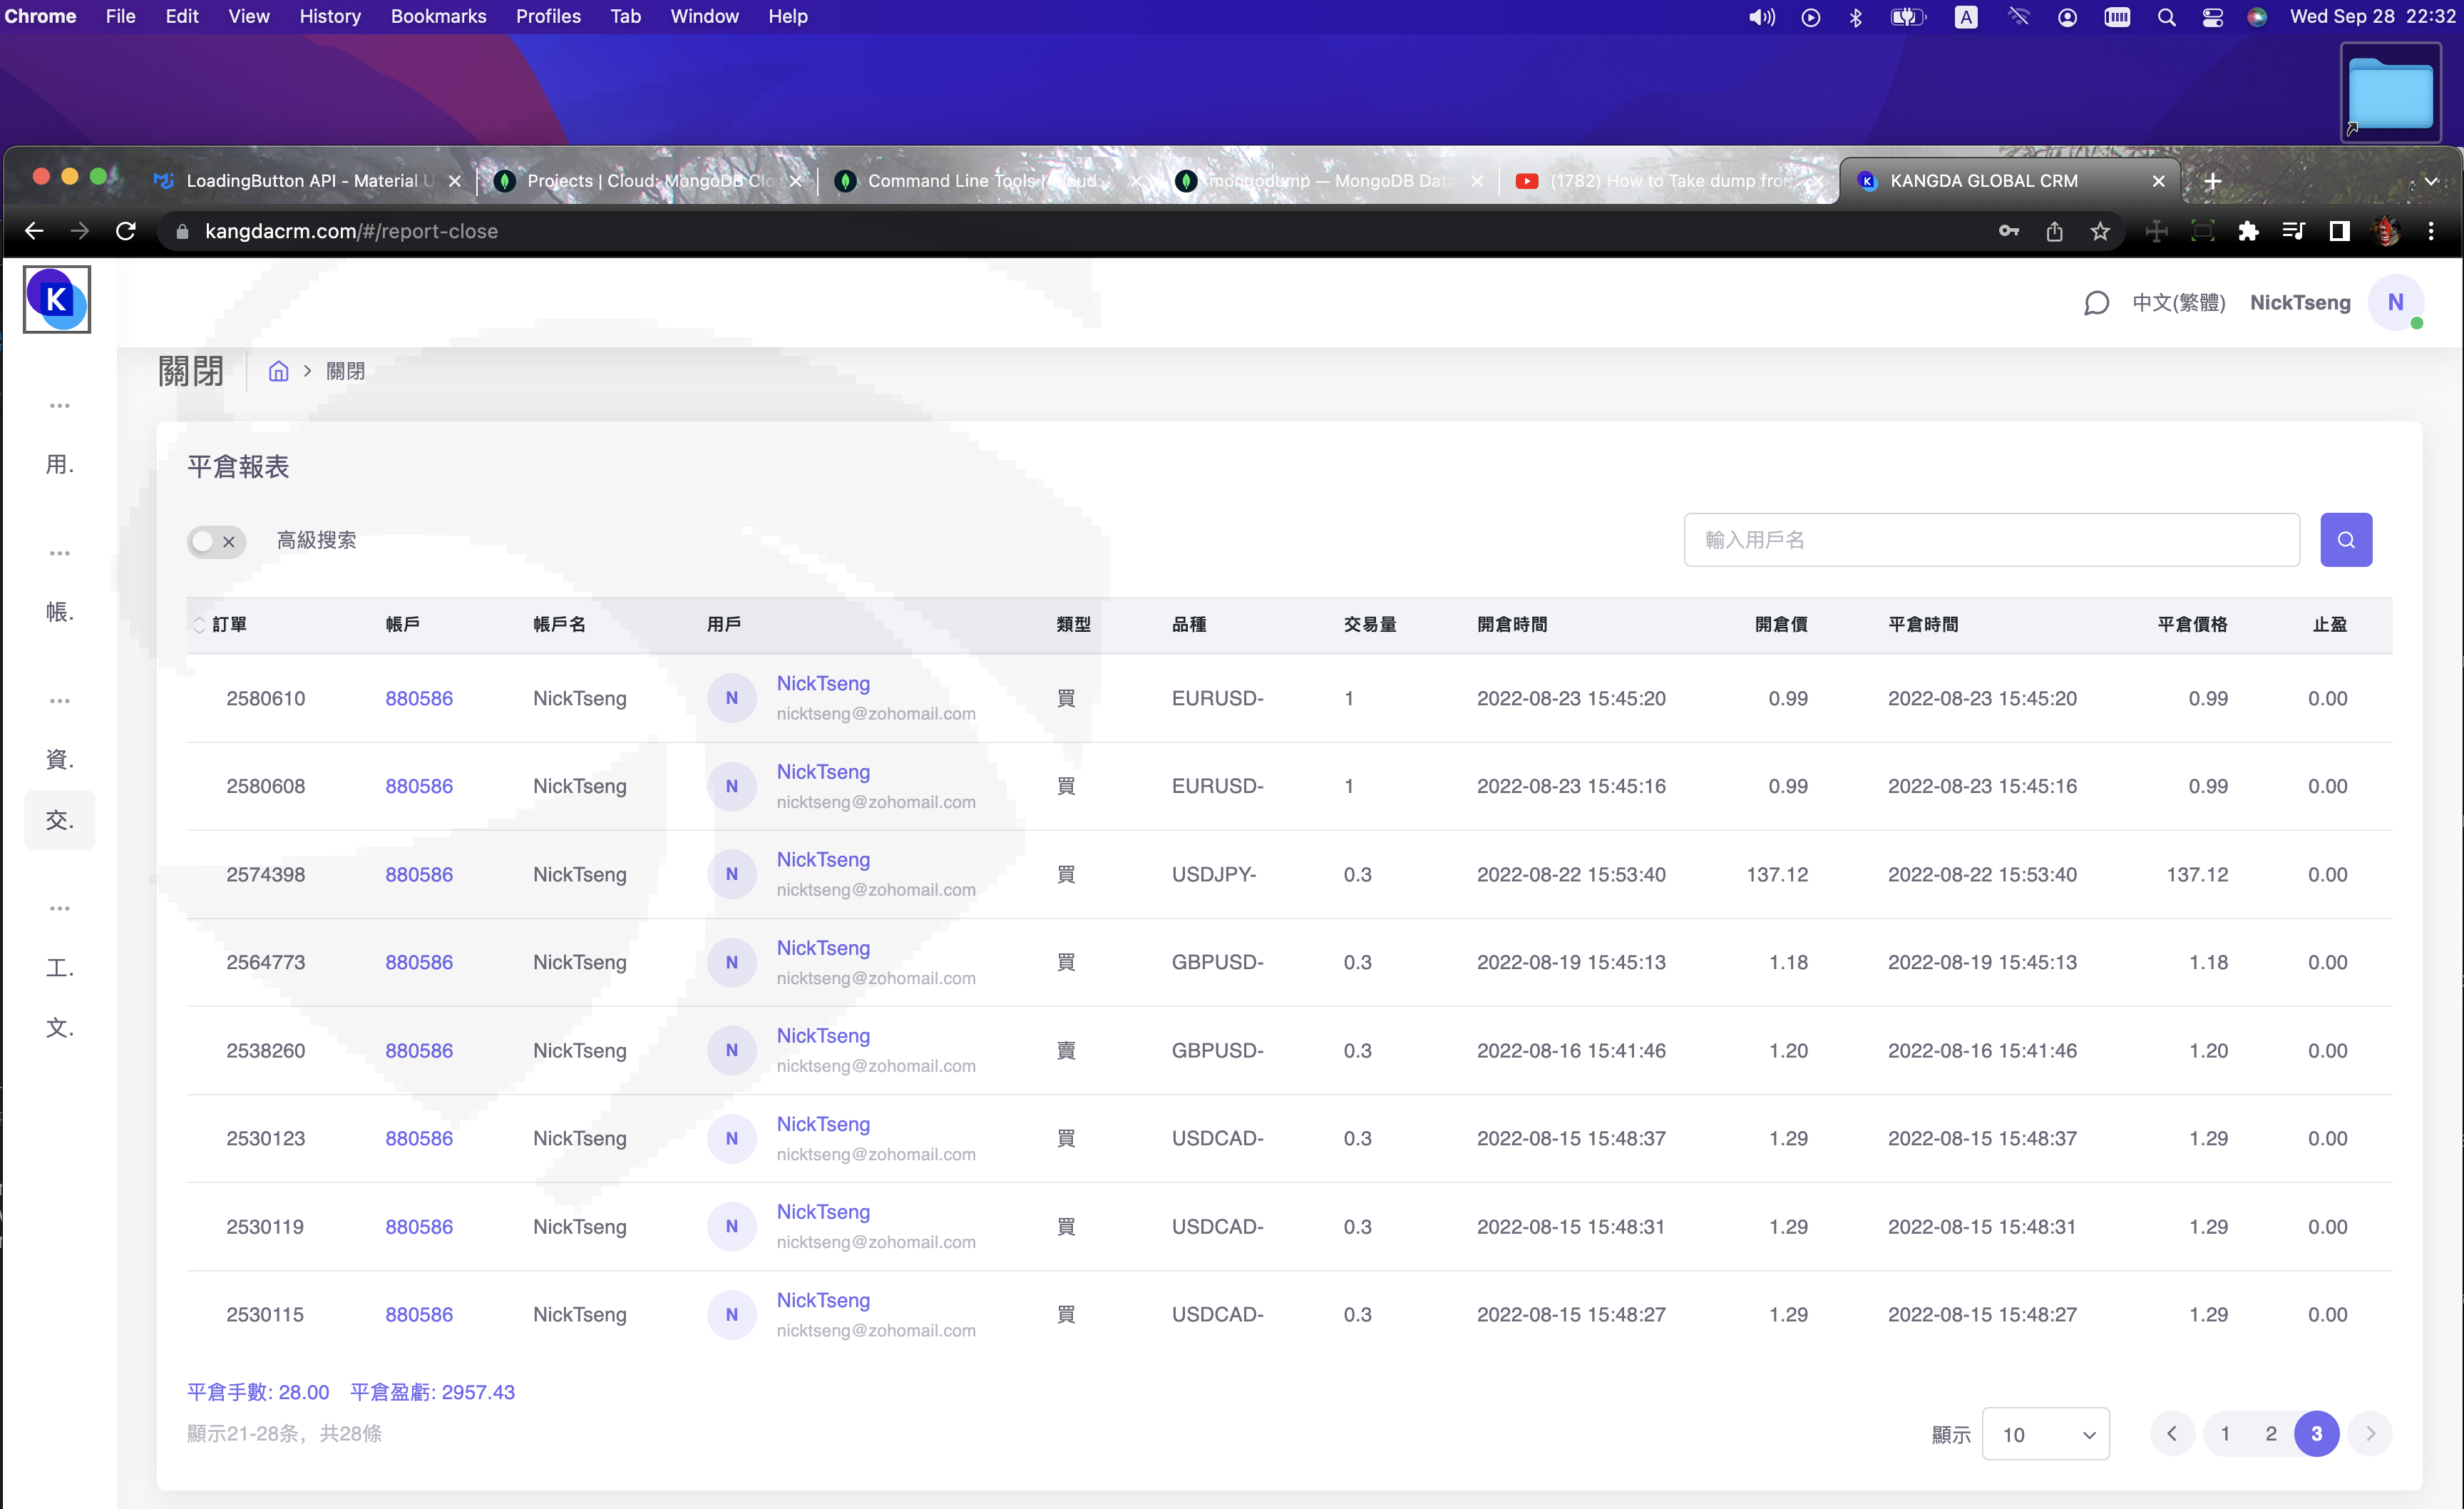Bookmark this page with star icon
Screen dimensions: 2464x1509
2100,231
